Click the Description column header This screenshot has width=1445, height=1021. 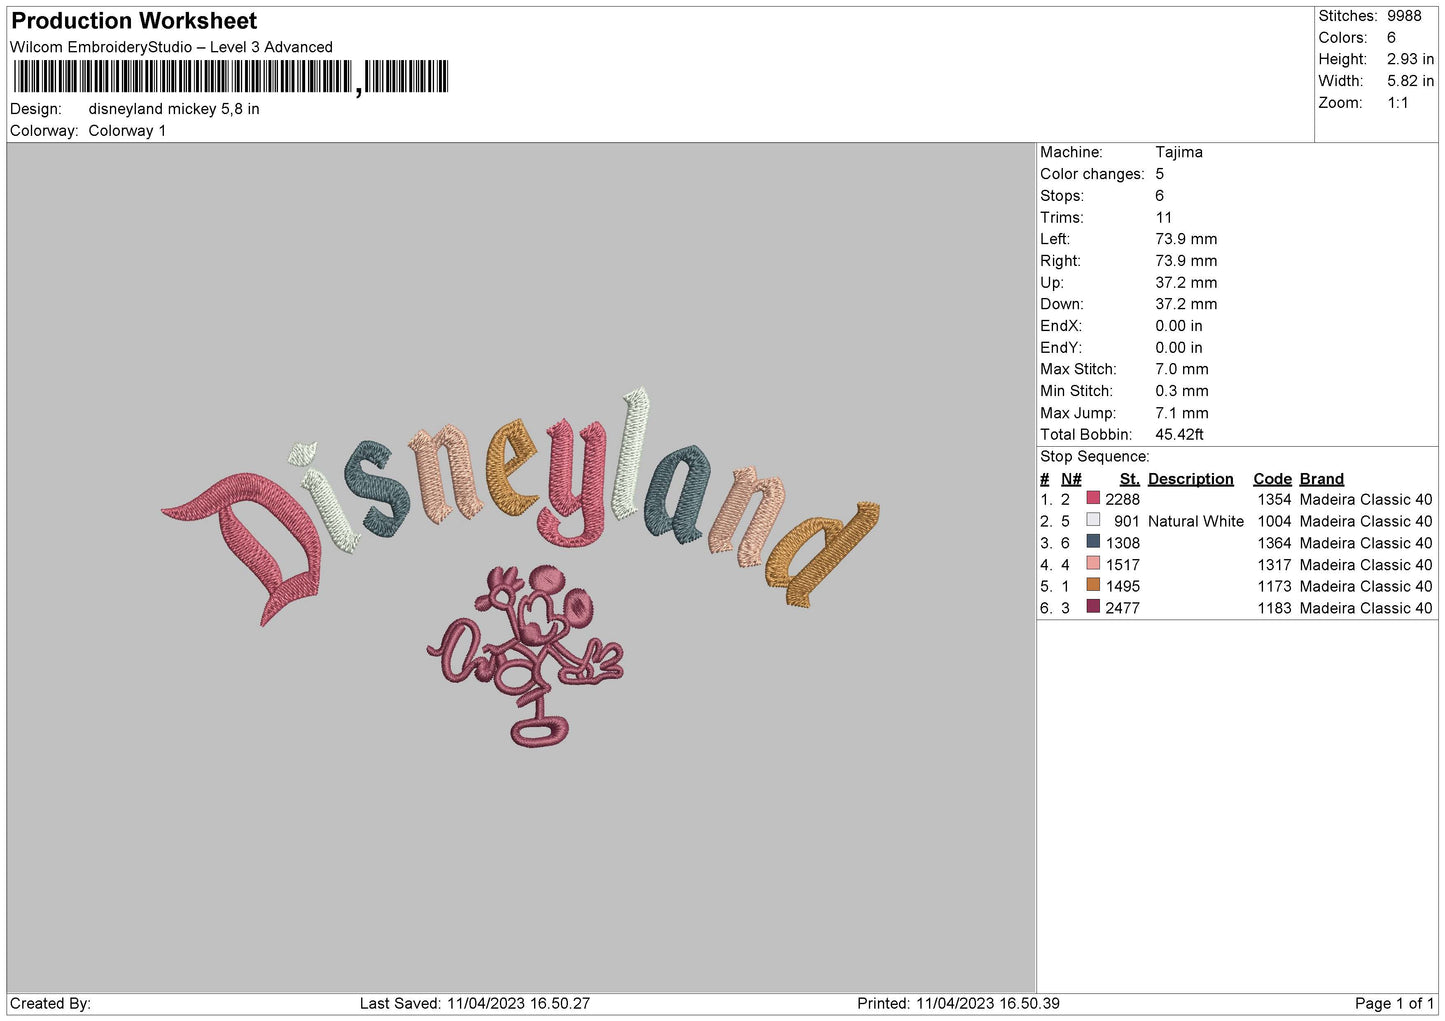click(x=1190, y=479)
